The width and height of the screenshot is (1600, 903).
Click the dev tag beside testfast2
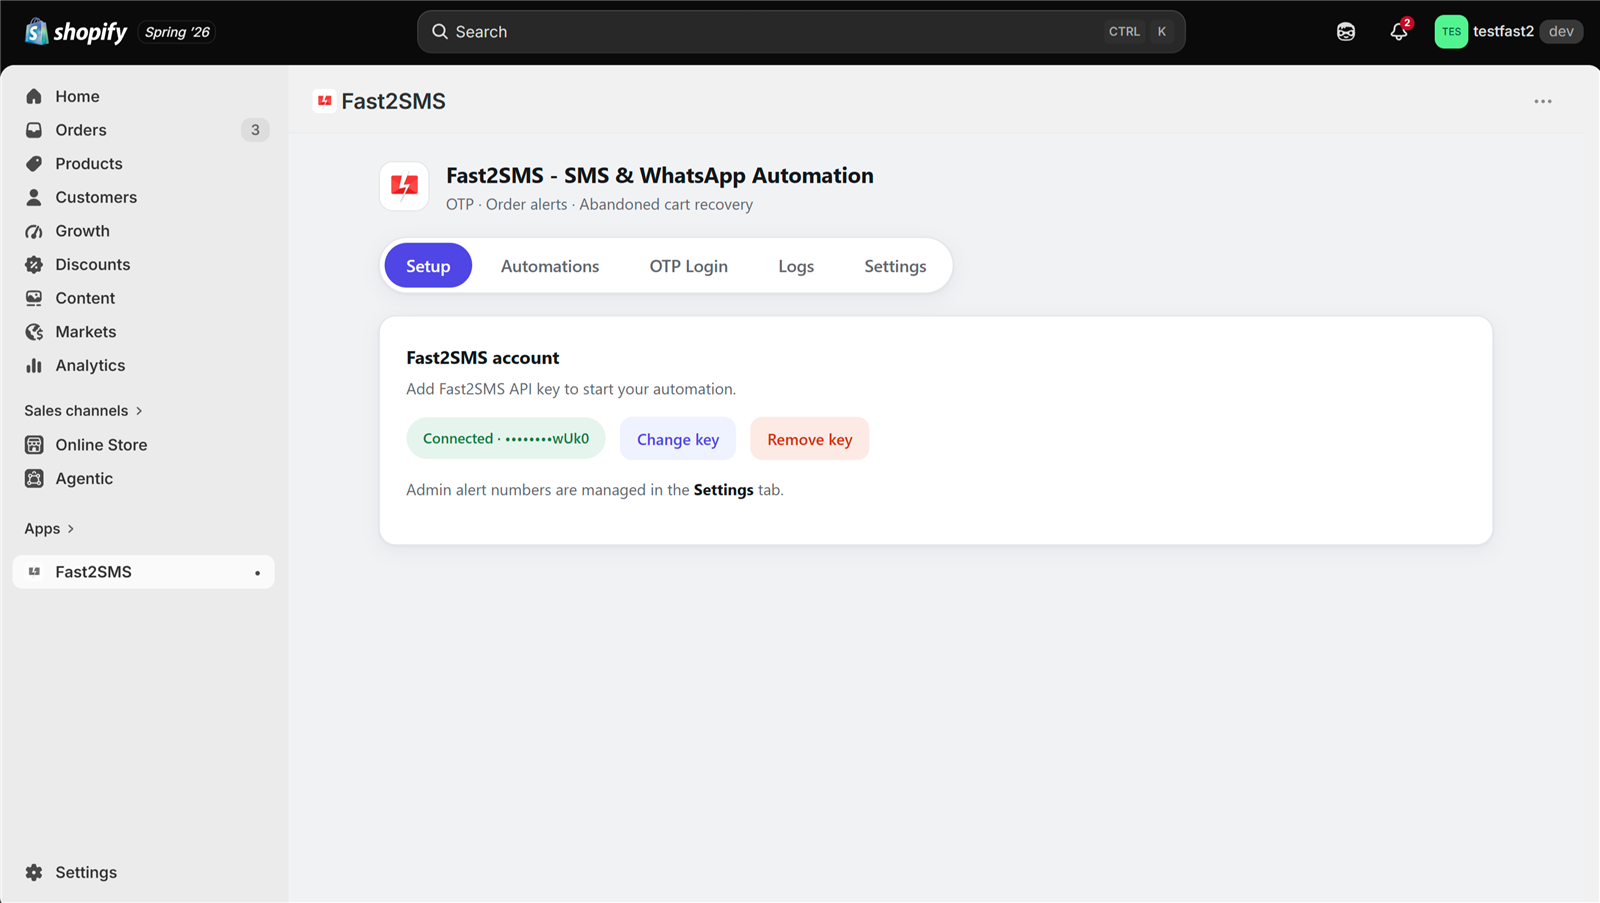click(1561, 32)
